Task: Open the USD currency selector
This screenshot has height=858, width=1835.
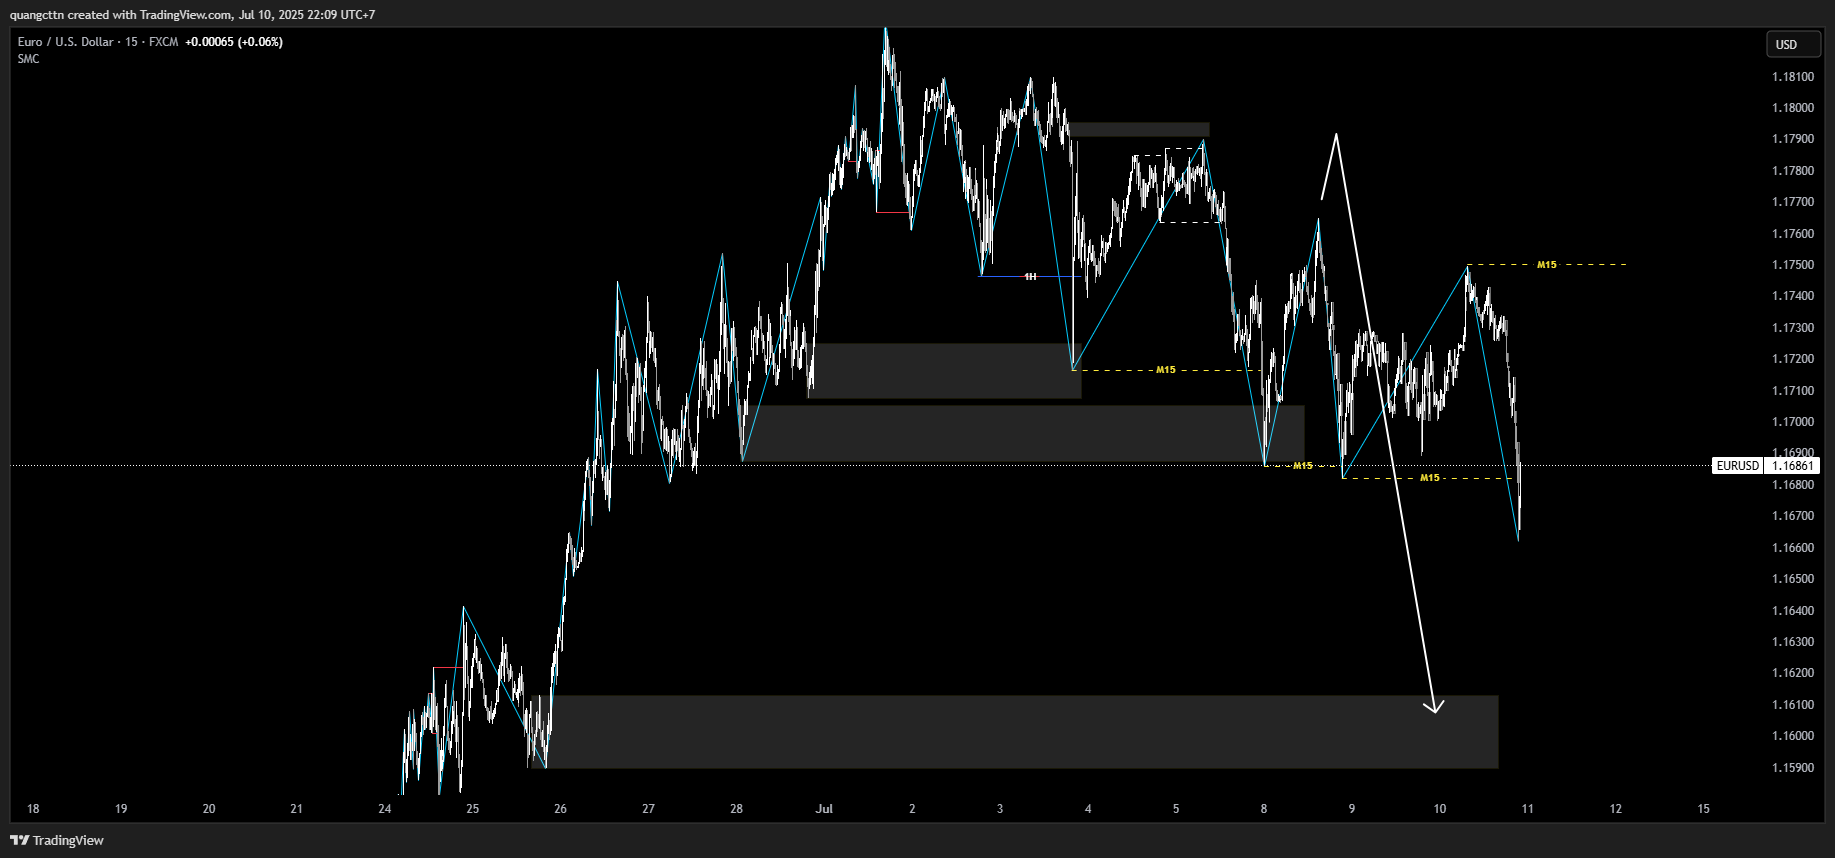Action: [1793, 44]
